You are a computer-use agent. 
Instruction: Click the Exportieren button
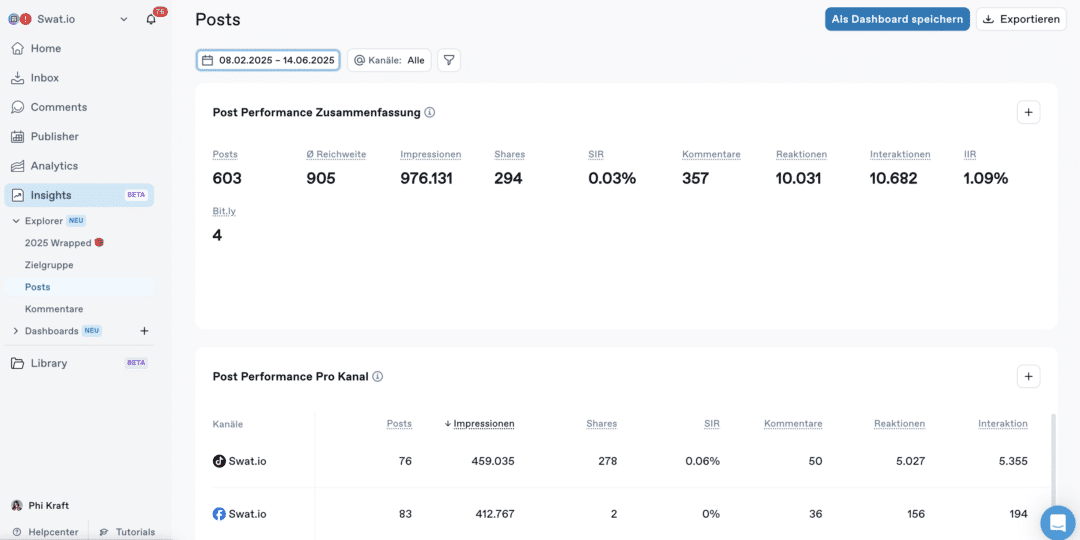1021,19
